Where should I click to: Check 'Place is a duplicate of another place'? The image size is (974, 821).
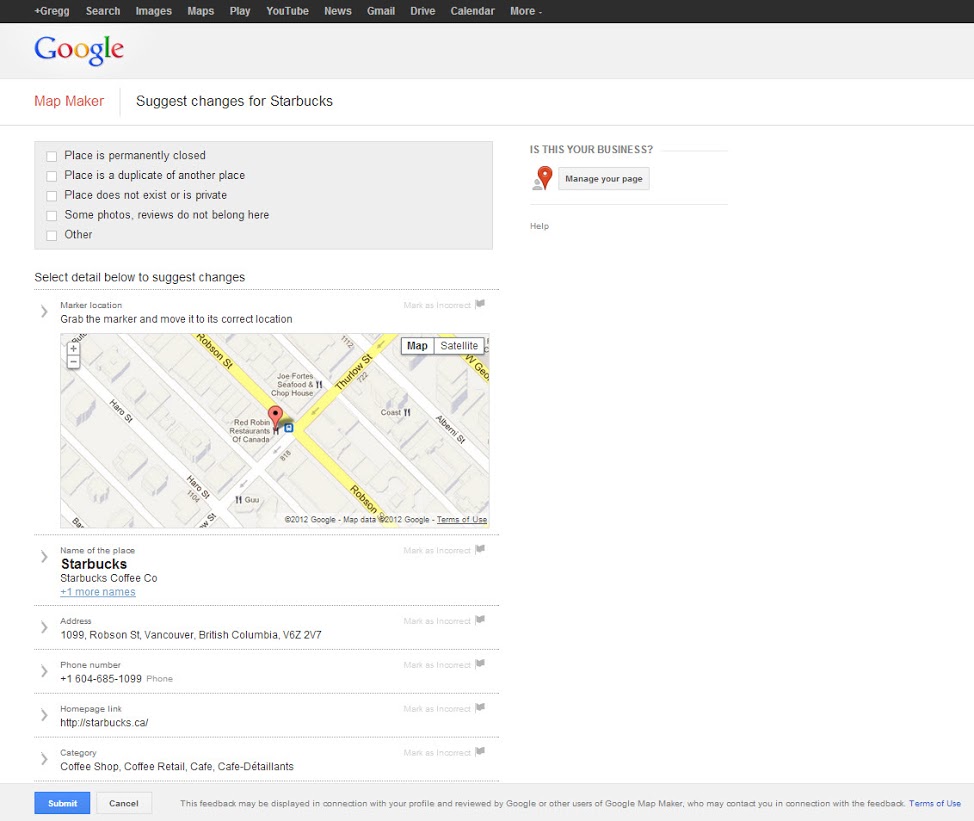click(52, 176)
